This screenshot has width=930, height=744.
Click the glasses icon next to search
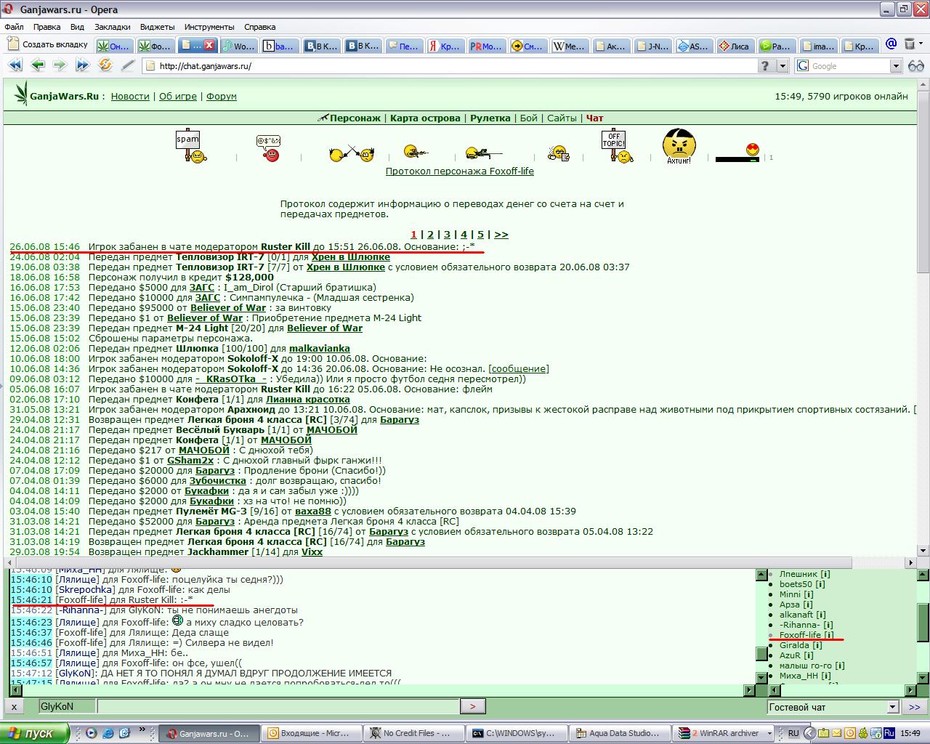point(916,66)
